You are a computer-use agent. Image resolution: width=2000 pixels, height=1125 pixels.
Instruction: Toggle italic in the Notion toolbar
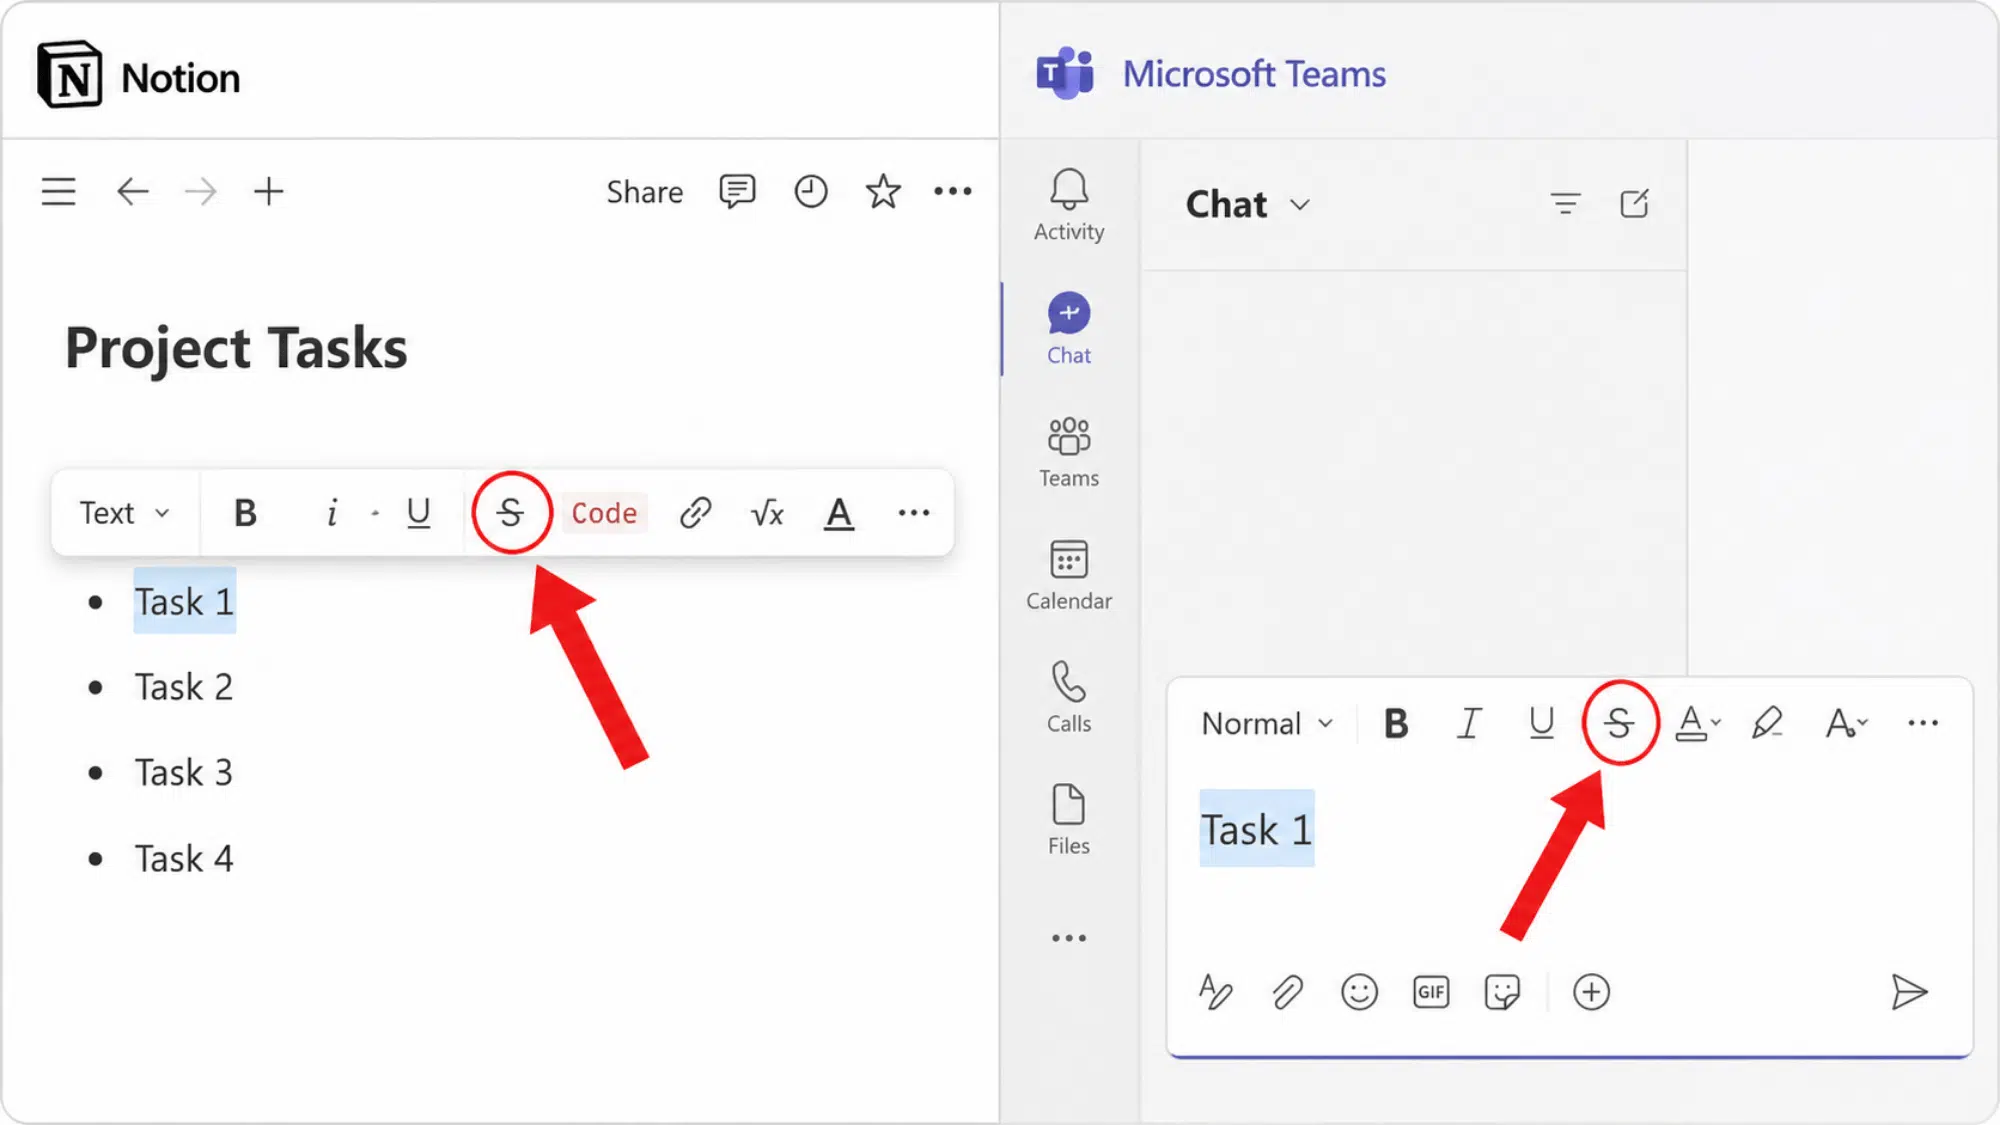332,513
